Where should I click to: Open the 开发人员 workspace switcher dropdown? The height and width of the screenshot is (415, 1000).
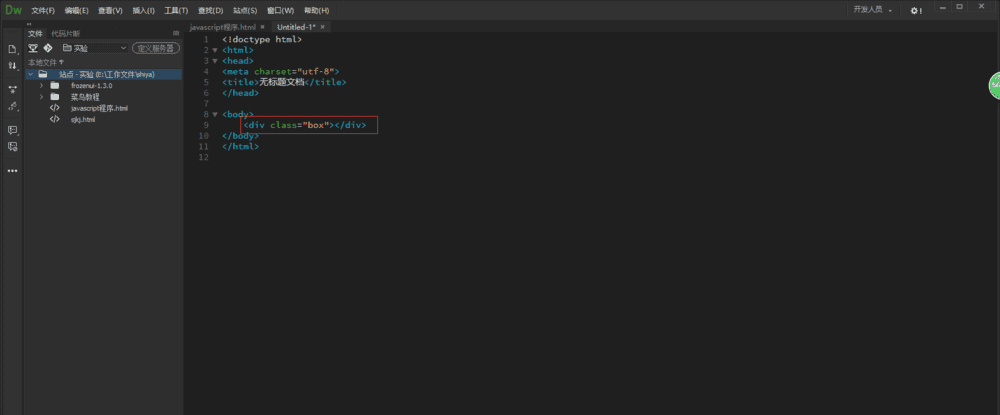click(x=872, y=10)
